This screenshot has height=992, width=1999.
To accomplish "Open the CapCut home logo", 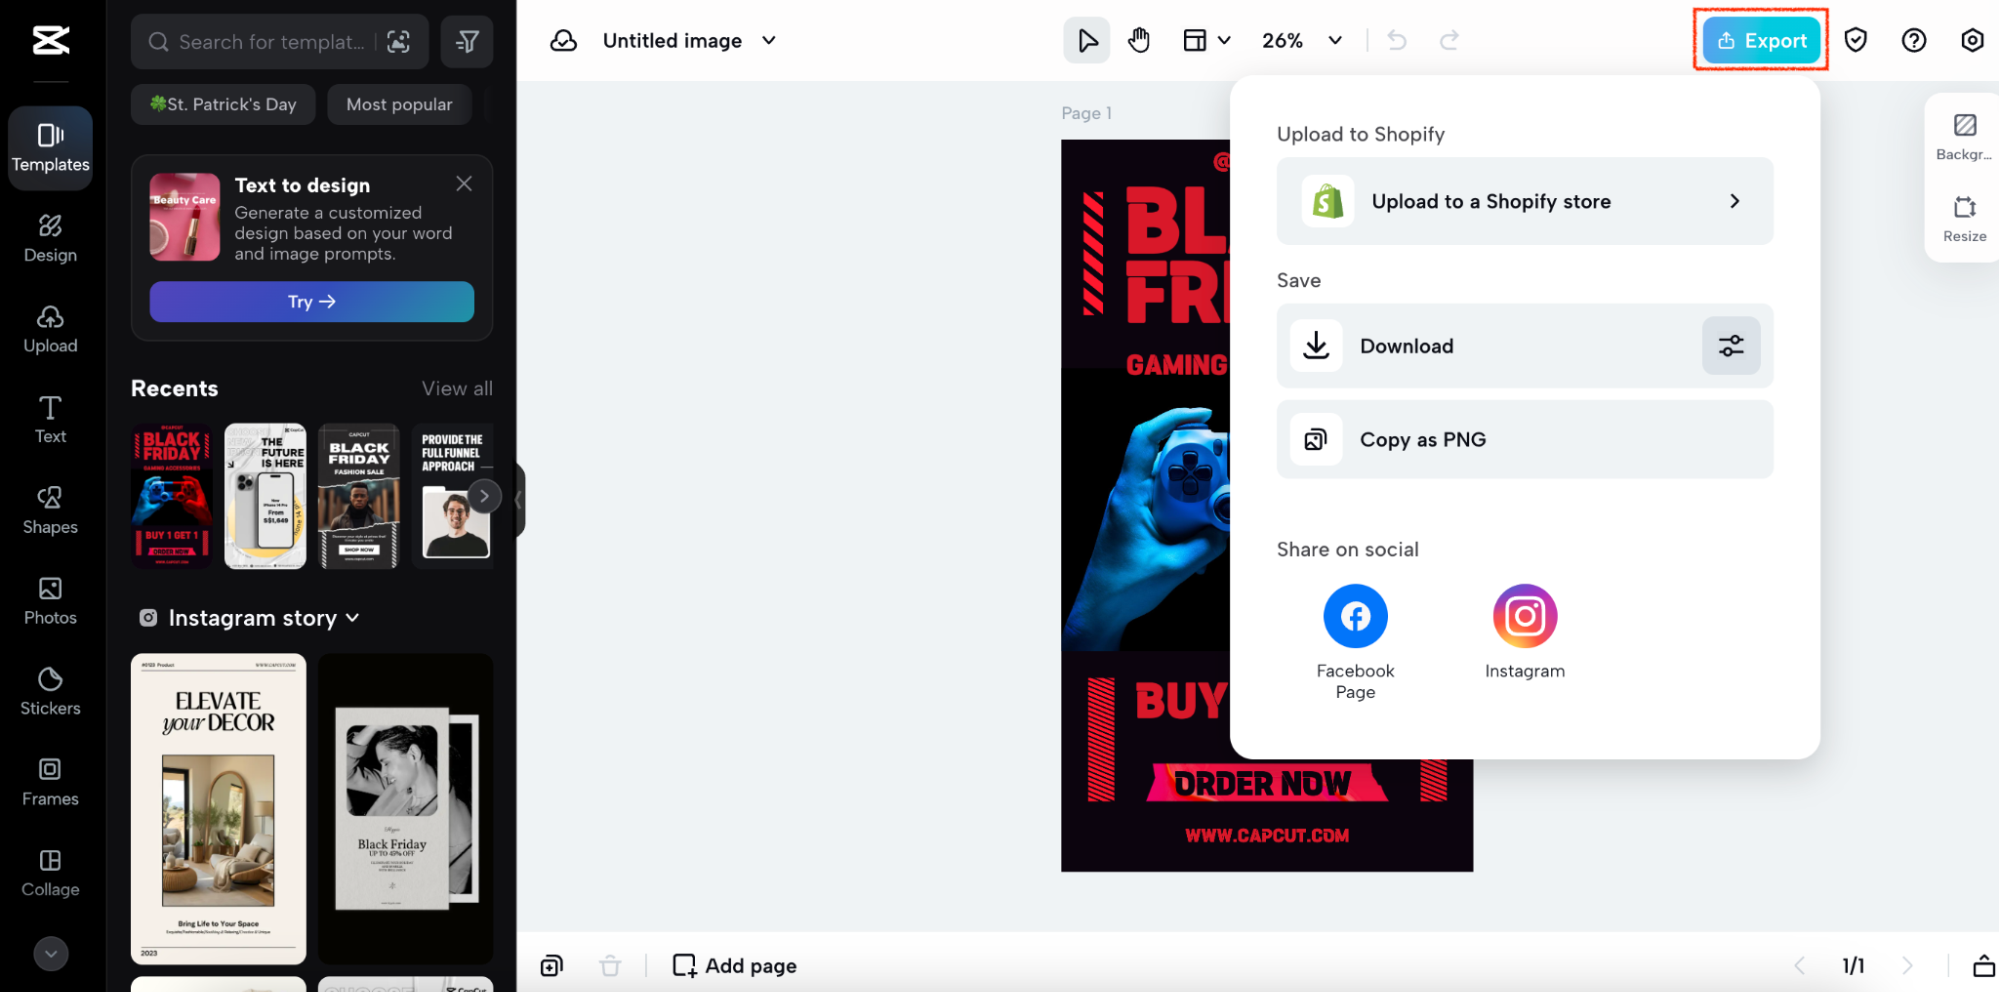I will [x=51, y=41].
